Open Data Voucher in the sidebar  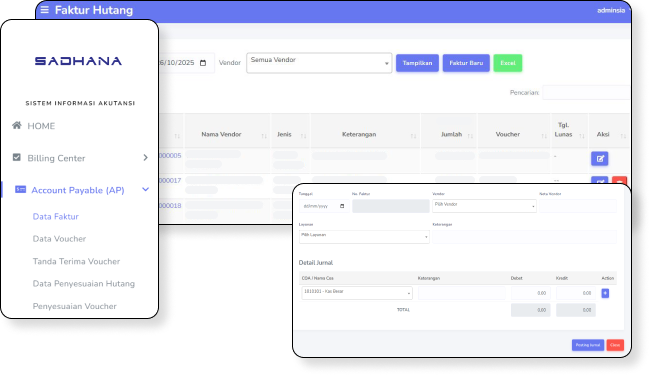point(59,239)
